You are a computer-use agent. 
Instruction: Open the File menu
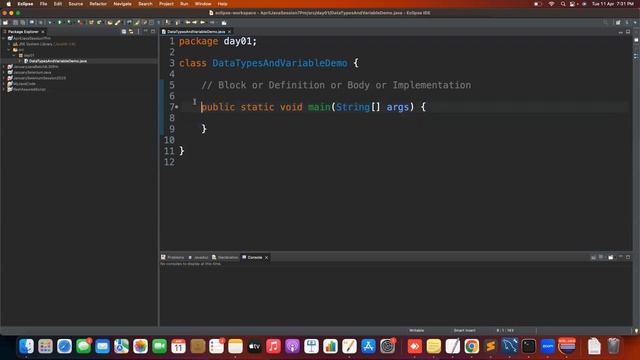pyautogui.click(x=43, y=4)
